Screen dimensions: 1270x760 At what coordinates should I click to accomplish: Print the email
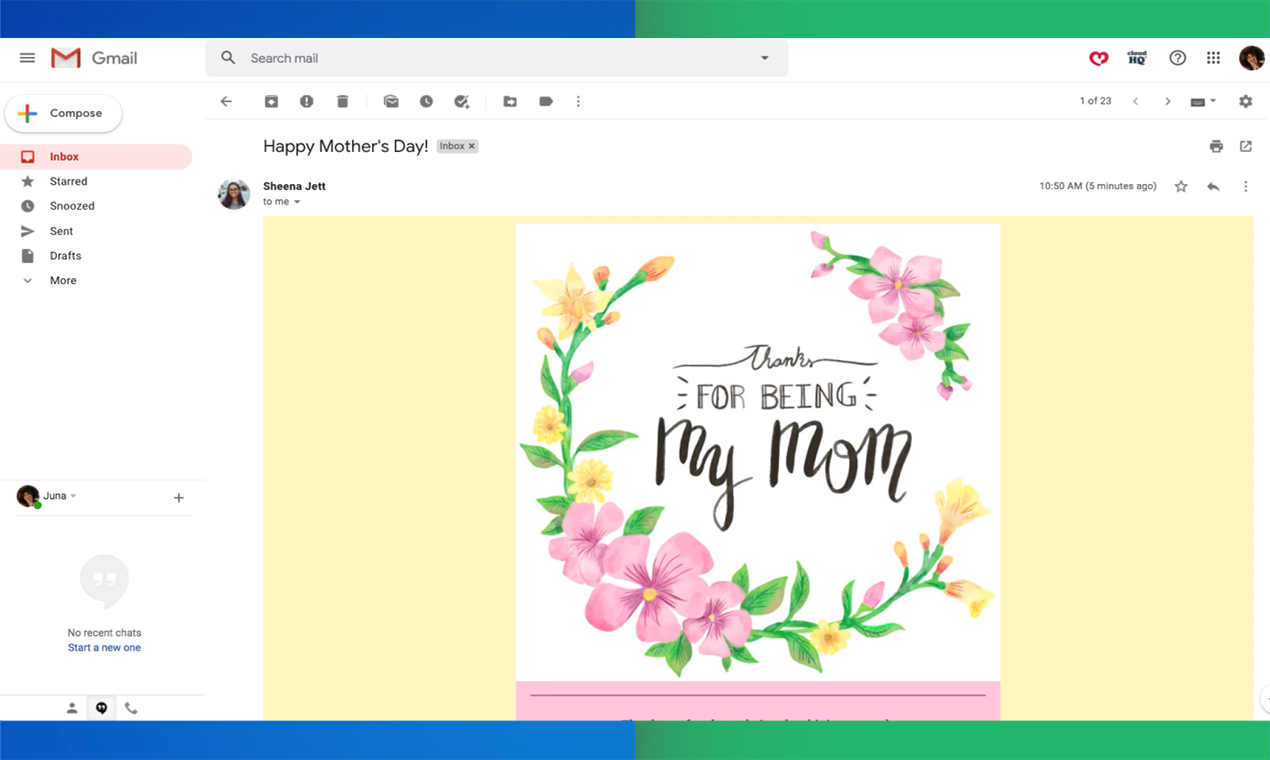click(1216, 146)
